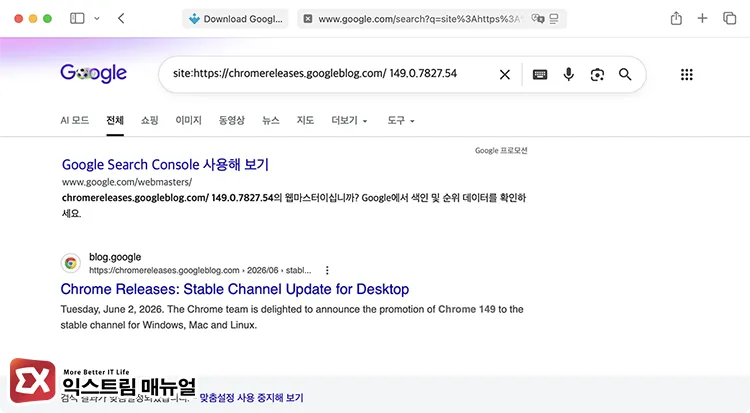750x413 pixels.
Task: Open the on-screen keyboard input tool
Action: [x=540, y=74]
